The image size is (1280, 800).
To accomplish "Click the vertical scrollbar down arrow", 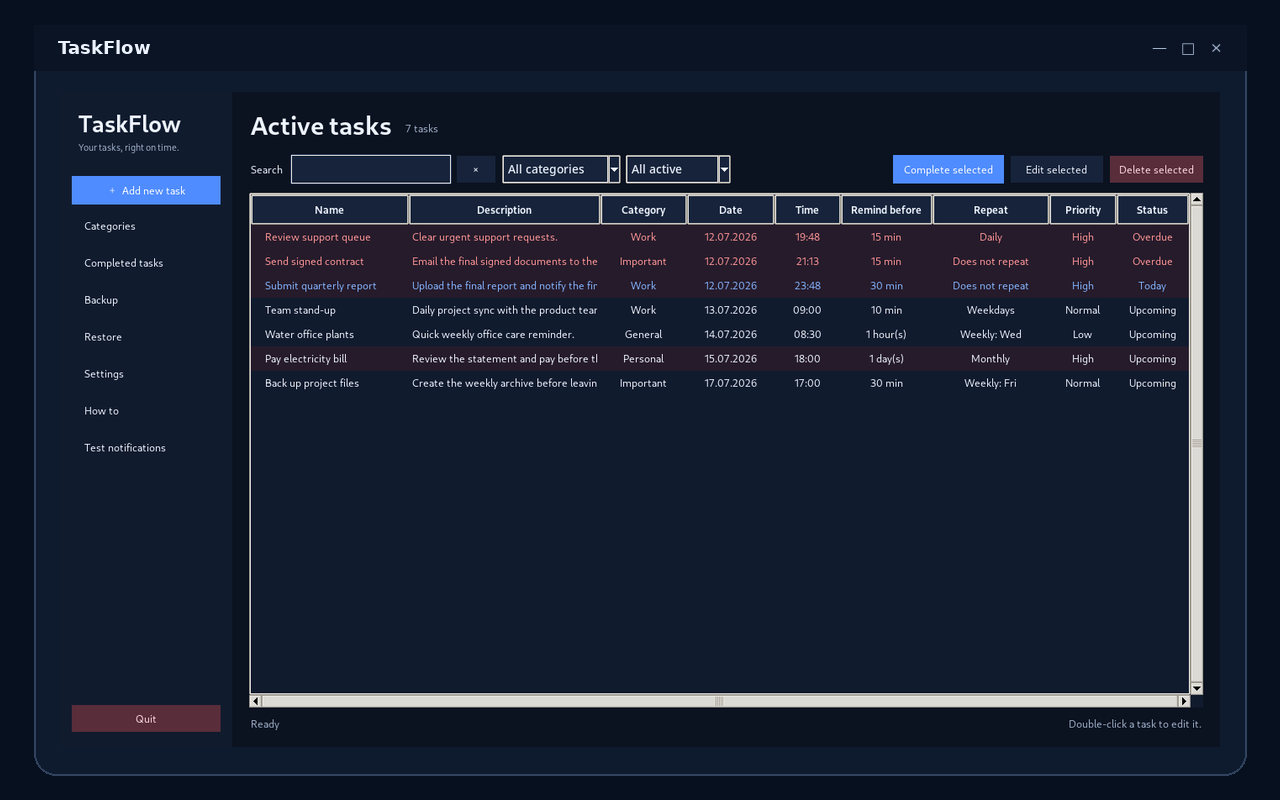I will pyautogui.click(x=1196, y=688).
